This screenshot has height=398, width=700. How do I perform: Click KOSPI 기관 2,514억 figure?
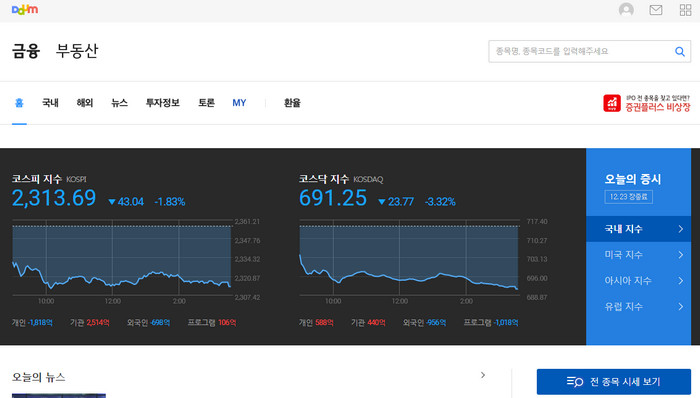[x=89, y=322]
